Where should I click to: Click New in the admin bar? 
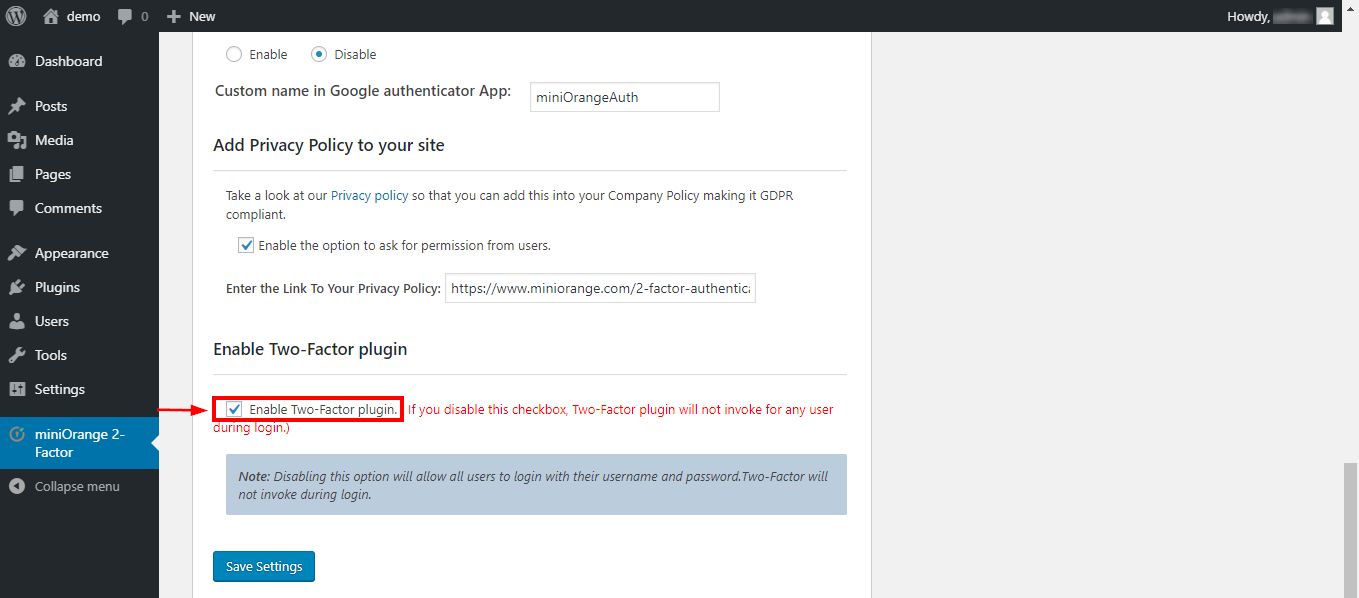[x=202, y=16]
